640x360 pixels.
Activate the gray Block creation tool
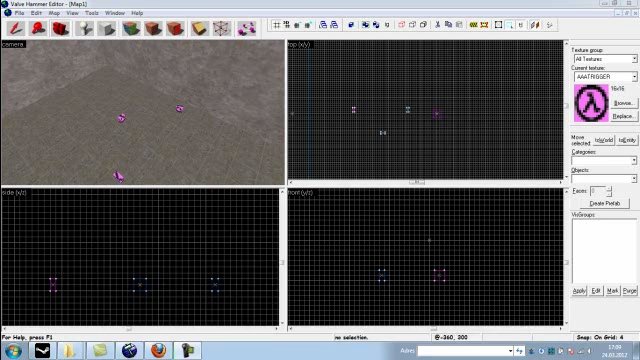pyautogui.click(x=107, y=29)
